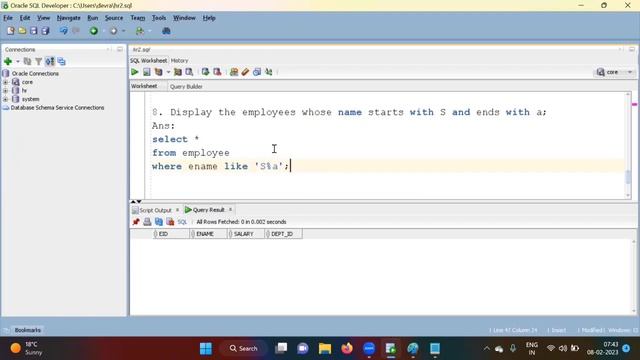Click the Bookmarks panel label at bottom
The width and height of the screenshot is (640, 360).
[x=28, y=330]
